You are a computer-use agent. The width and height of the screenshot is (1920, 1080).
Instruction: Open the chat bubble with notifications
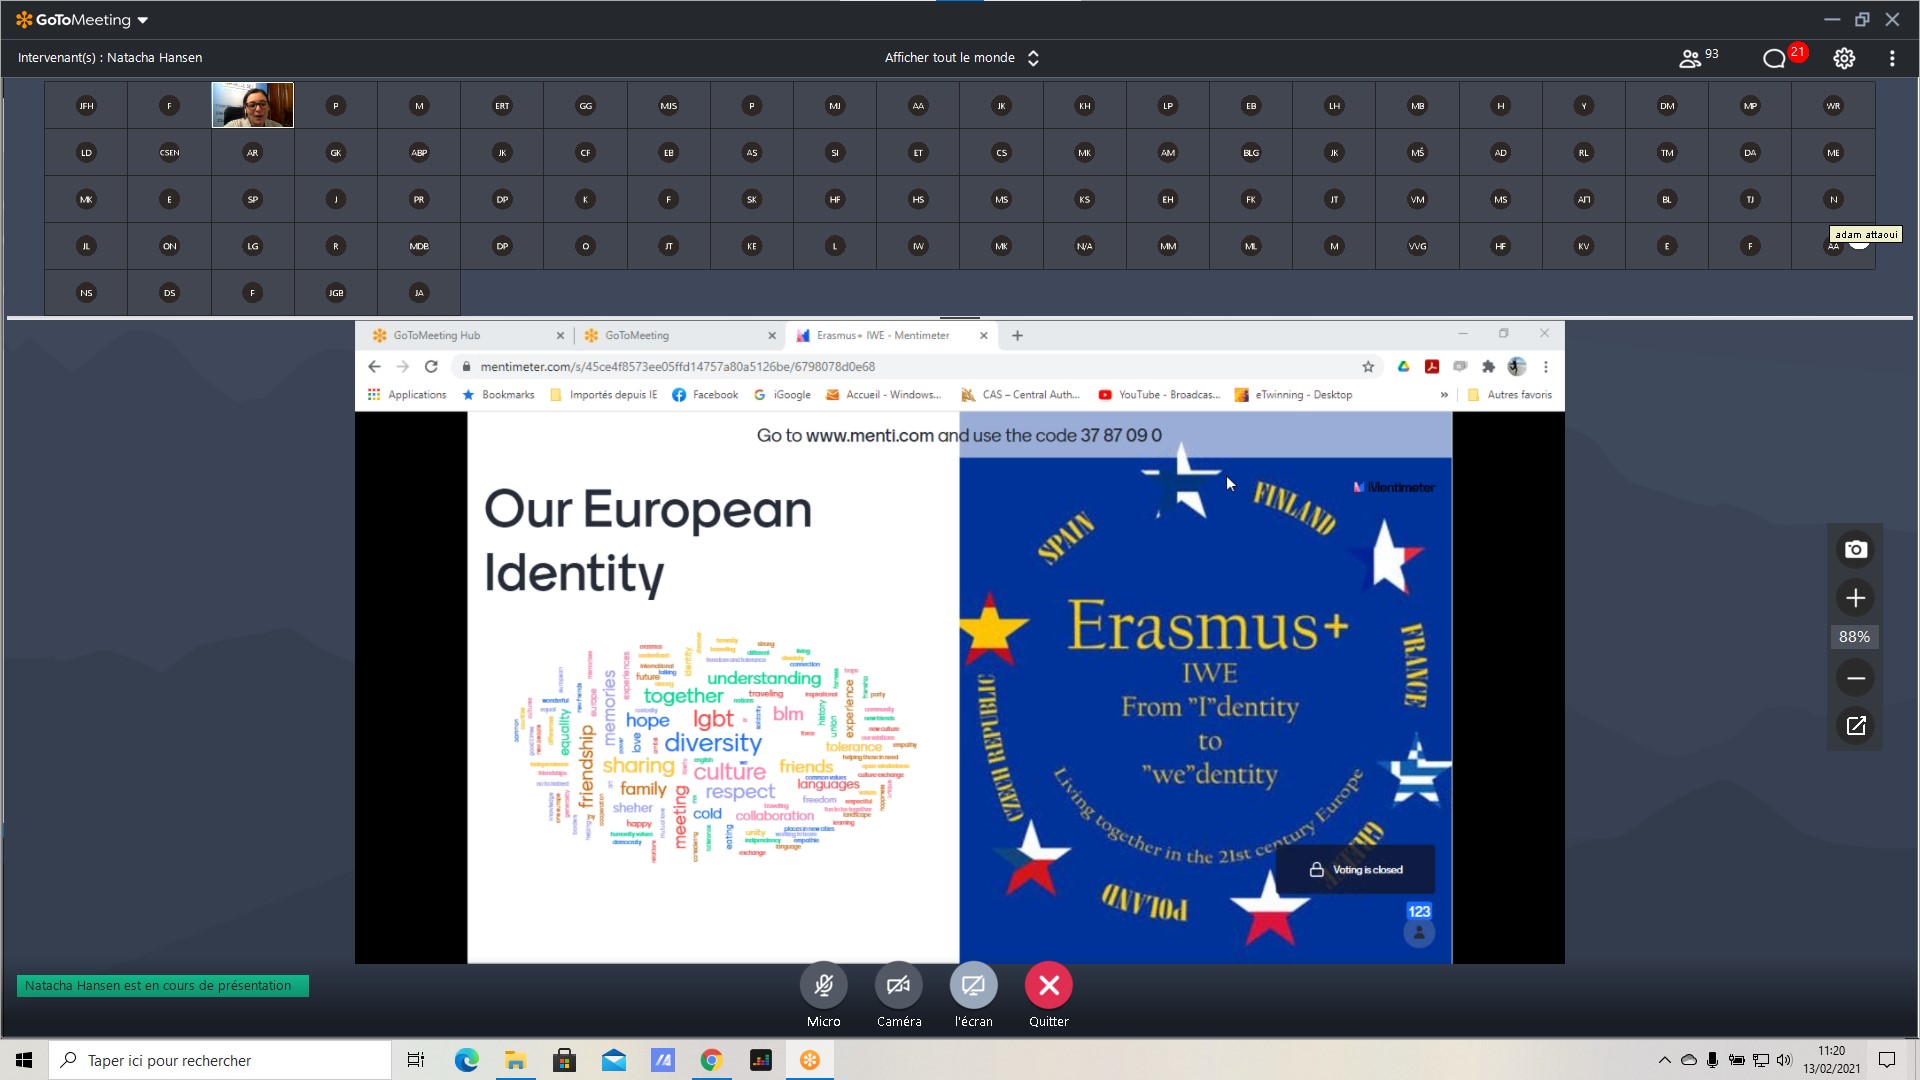click(1775, 58)
